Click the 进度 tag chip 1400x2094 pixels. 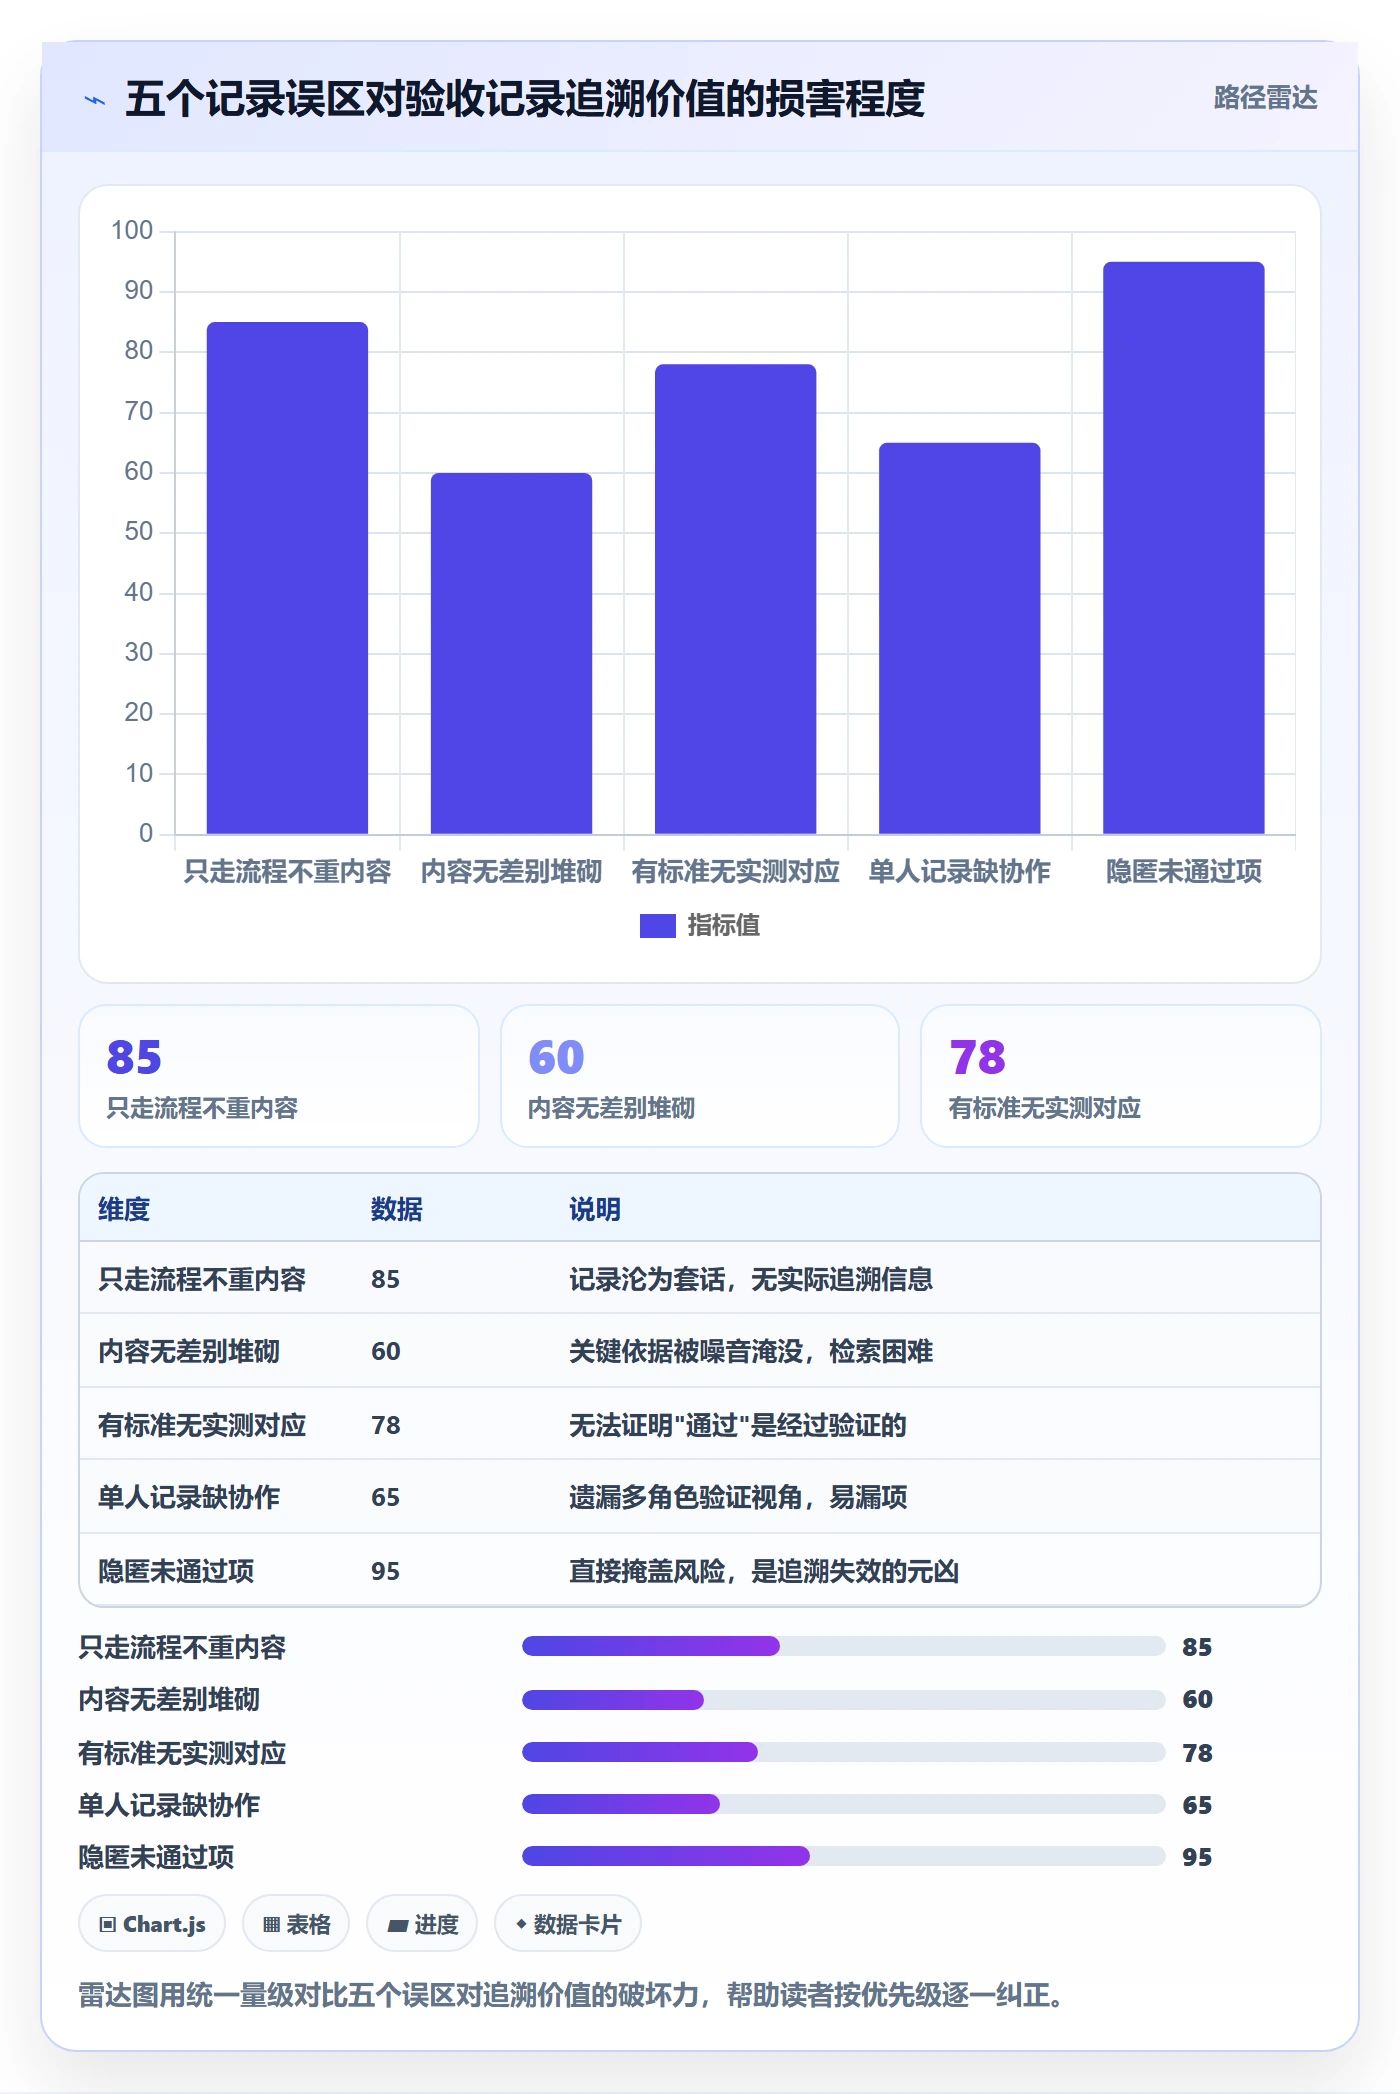422,1924
